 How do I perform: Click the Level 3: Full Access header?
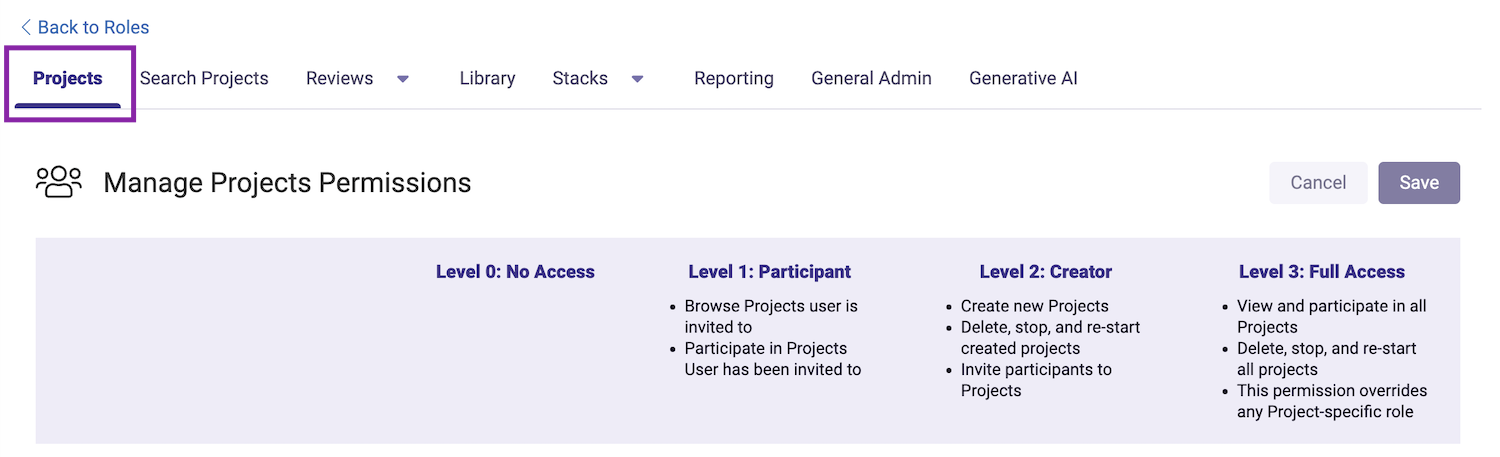click(x=1322, y=272)
